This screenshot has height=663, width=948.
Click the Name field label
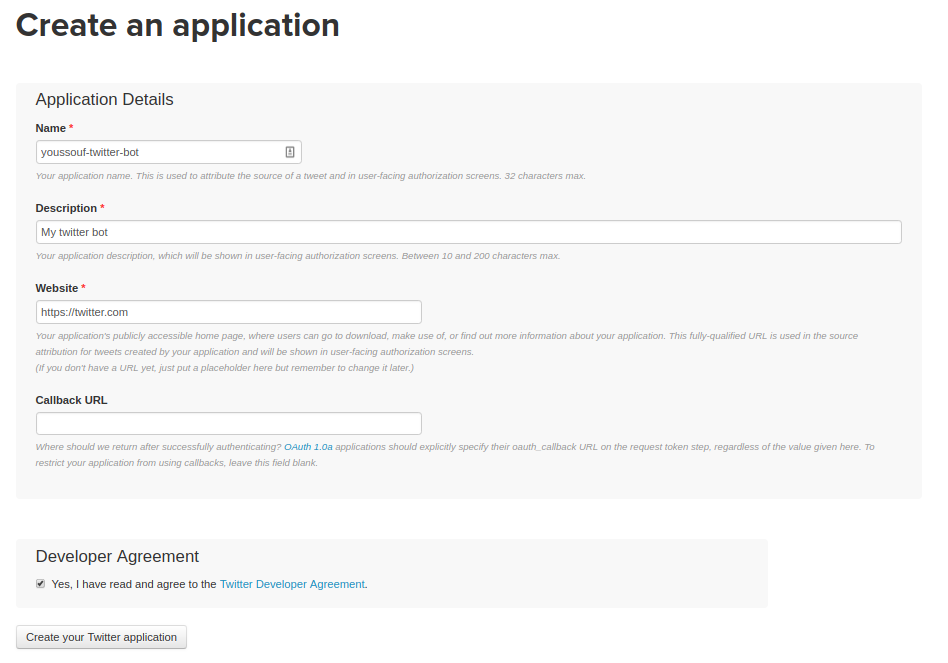coord(51,128)
